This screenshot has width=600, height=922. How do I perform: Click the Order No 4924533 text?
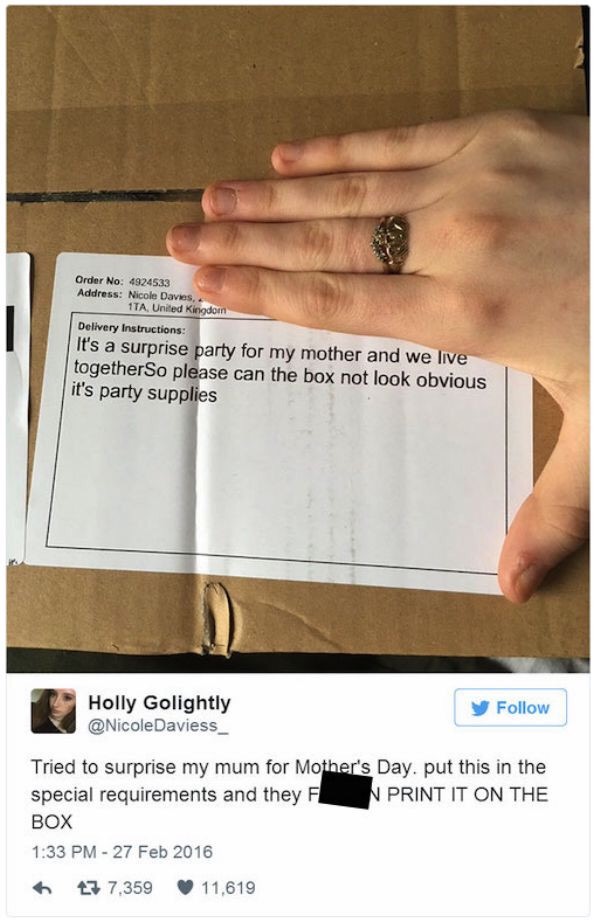[123, 281]
